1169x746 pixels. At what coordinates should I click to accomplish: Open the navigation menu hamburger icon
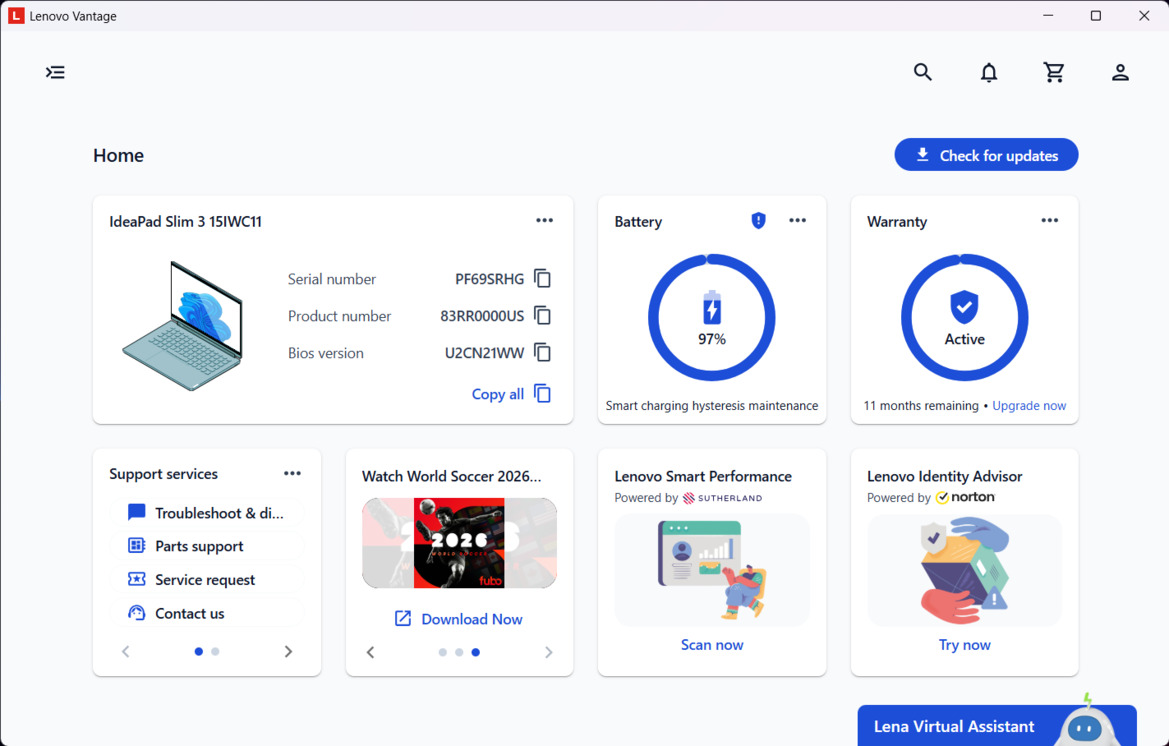(55, 72)
